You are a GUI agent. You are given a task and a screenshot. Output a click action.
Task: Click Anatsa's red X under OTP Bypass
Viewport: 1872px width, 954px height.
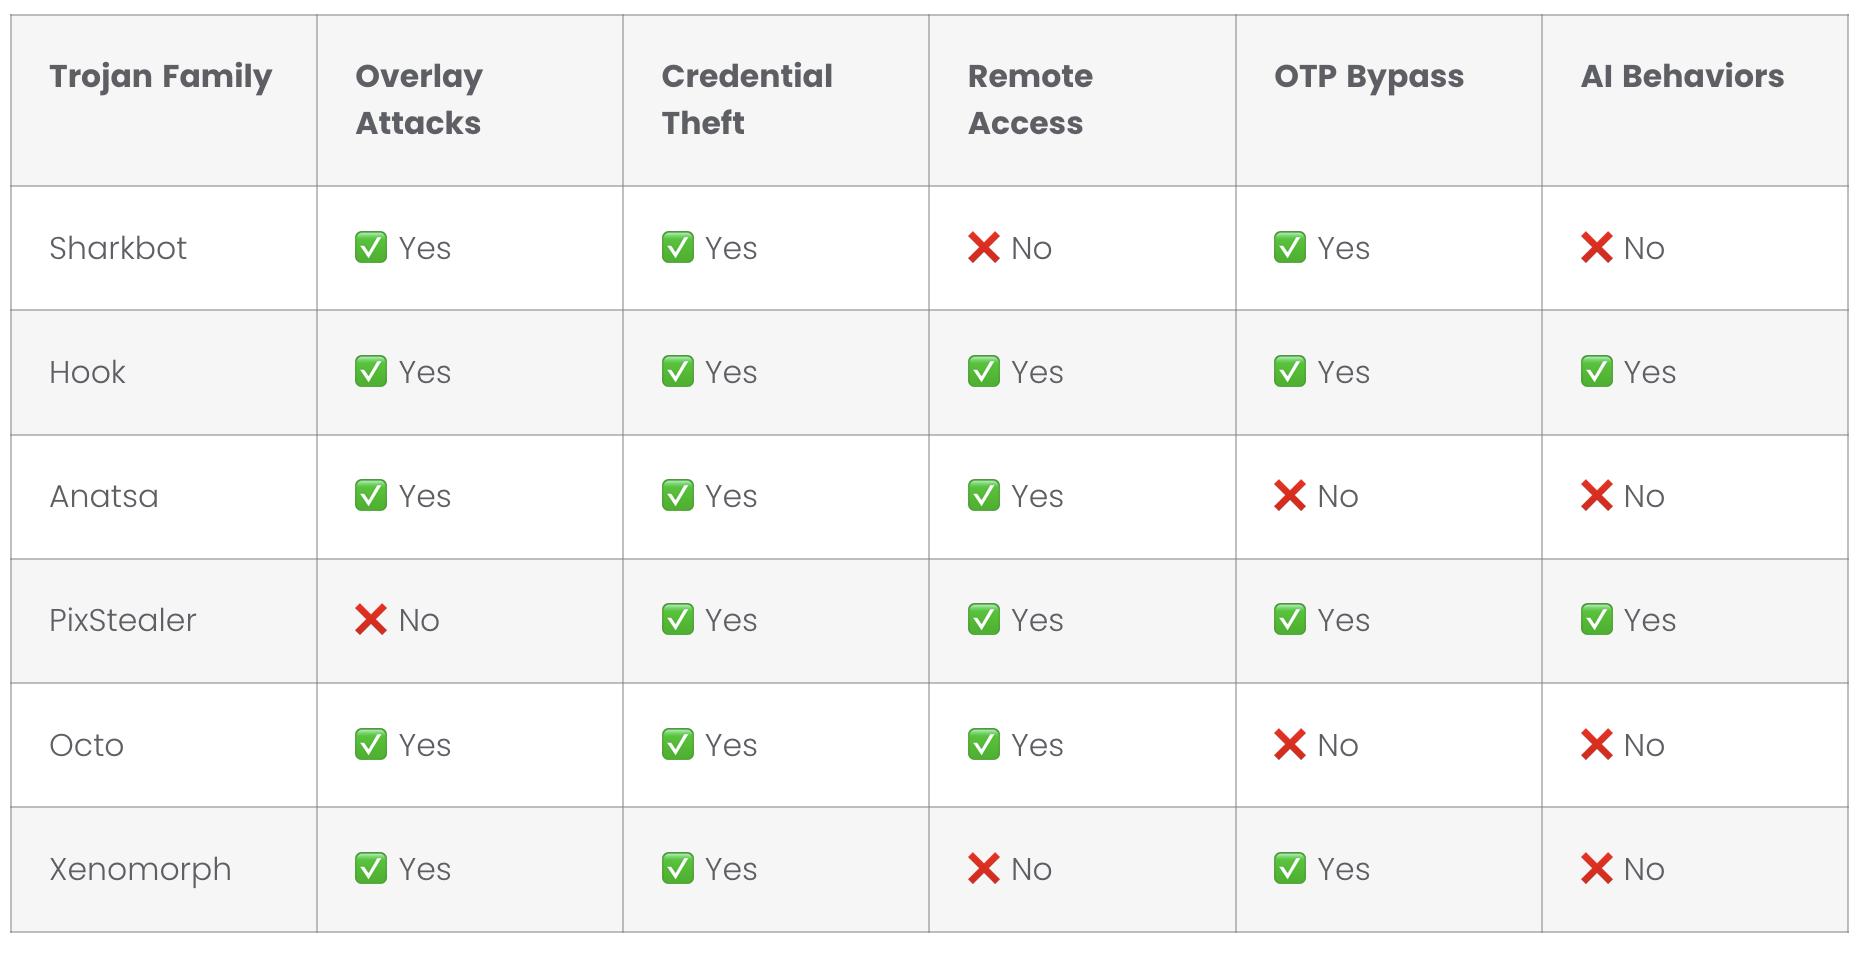(x=1290, y=496)
